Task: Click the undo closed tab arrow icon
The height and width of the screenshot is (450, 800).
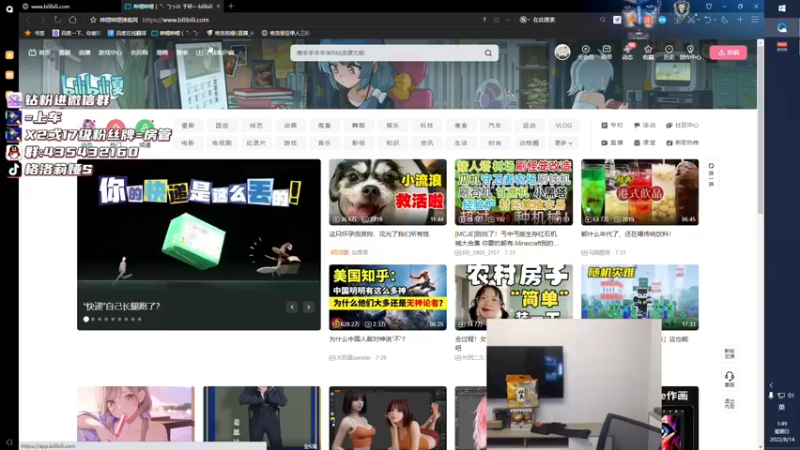Action: pyautogui.click(x=708, y=20)
